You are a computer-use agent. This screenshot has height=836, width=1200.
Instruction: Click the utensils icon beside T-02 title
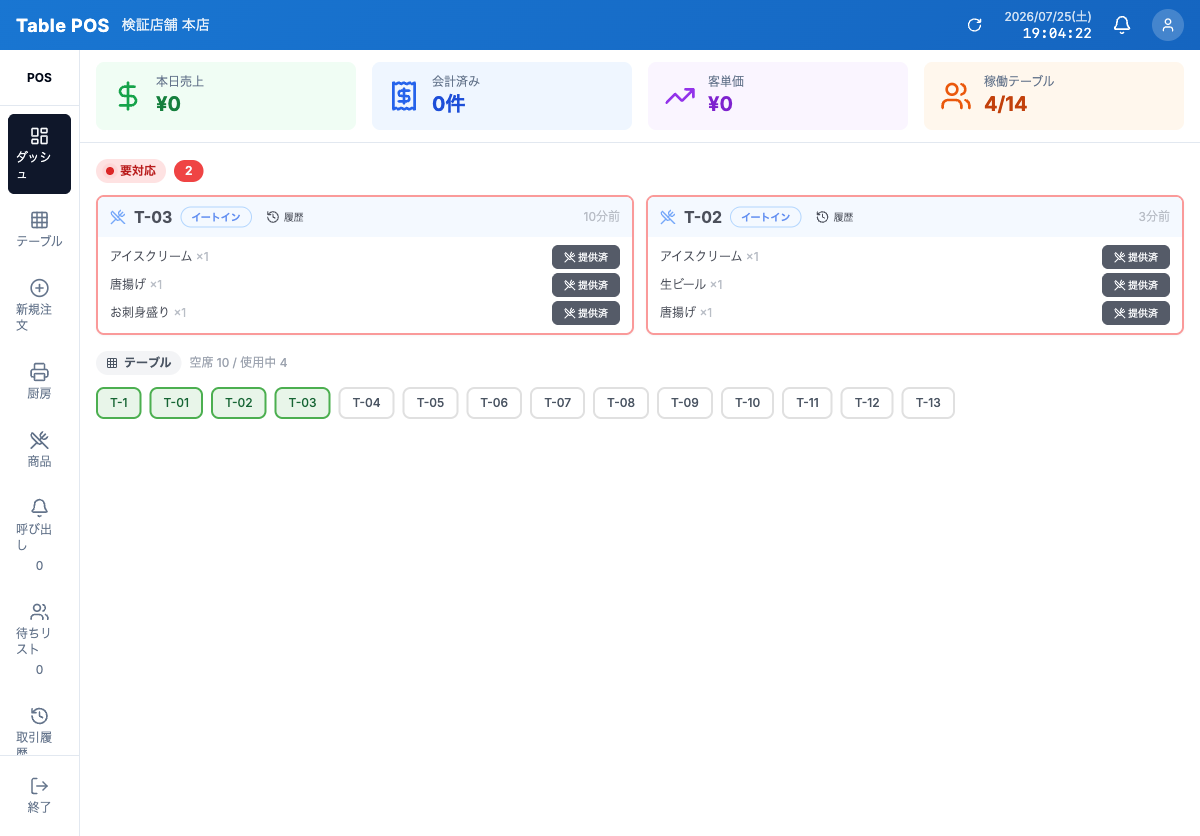[668, 217]
